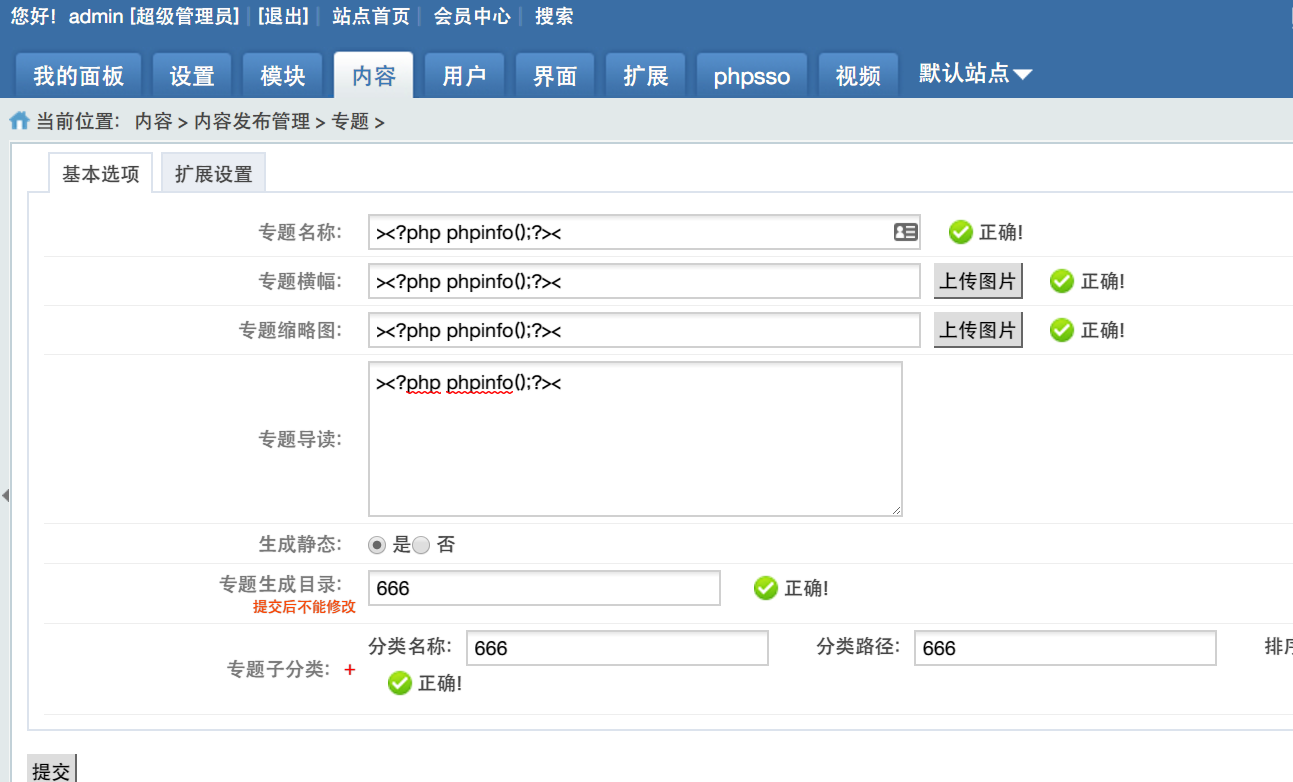Open the phpsso navigation menu
Screen dimensions: 1293x782
click(751, 72)
